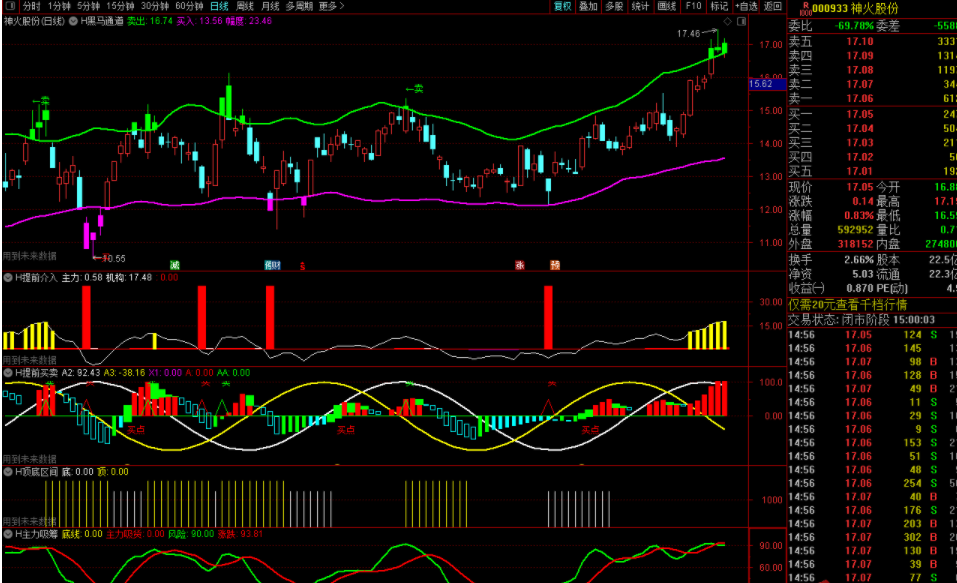Click the 减 marker icon under the chart
Screen dimensions: 957x583
point(175,265)
